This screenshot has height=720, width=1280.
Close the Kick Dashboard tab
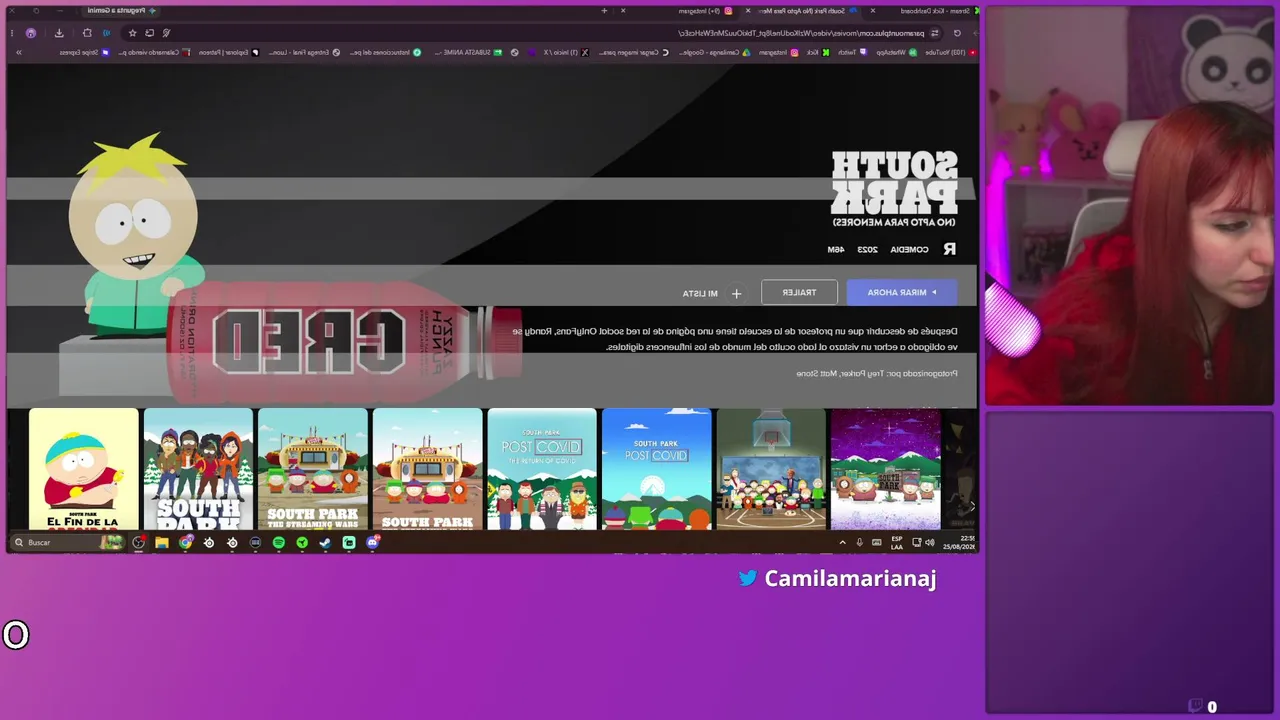pyautogui.click(x=873, y=11)
